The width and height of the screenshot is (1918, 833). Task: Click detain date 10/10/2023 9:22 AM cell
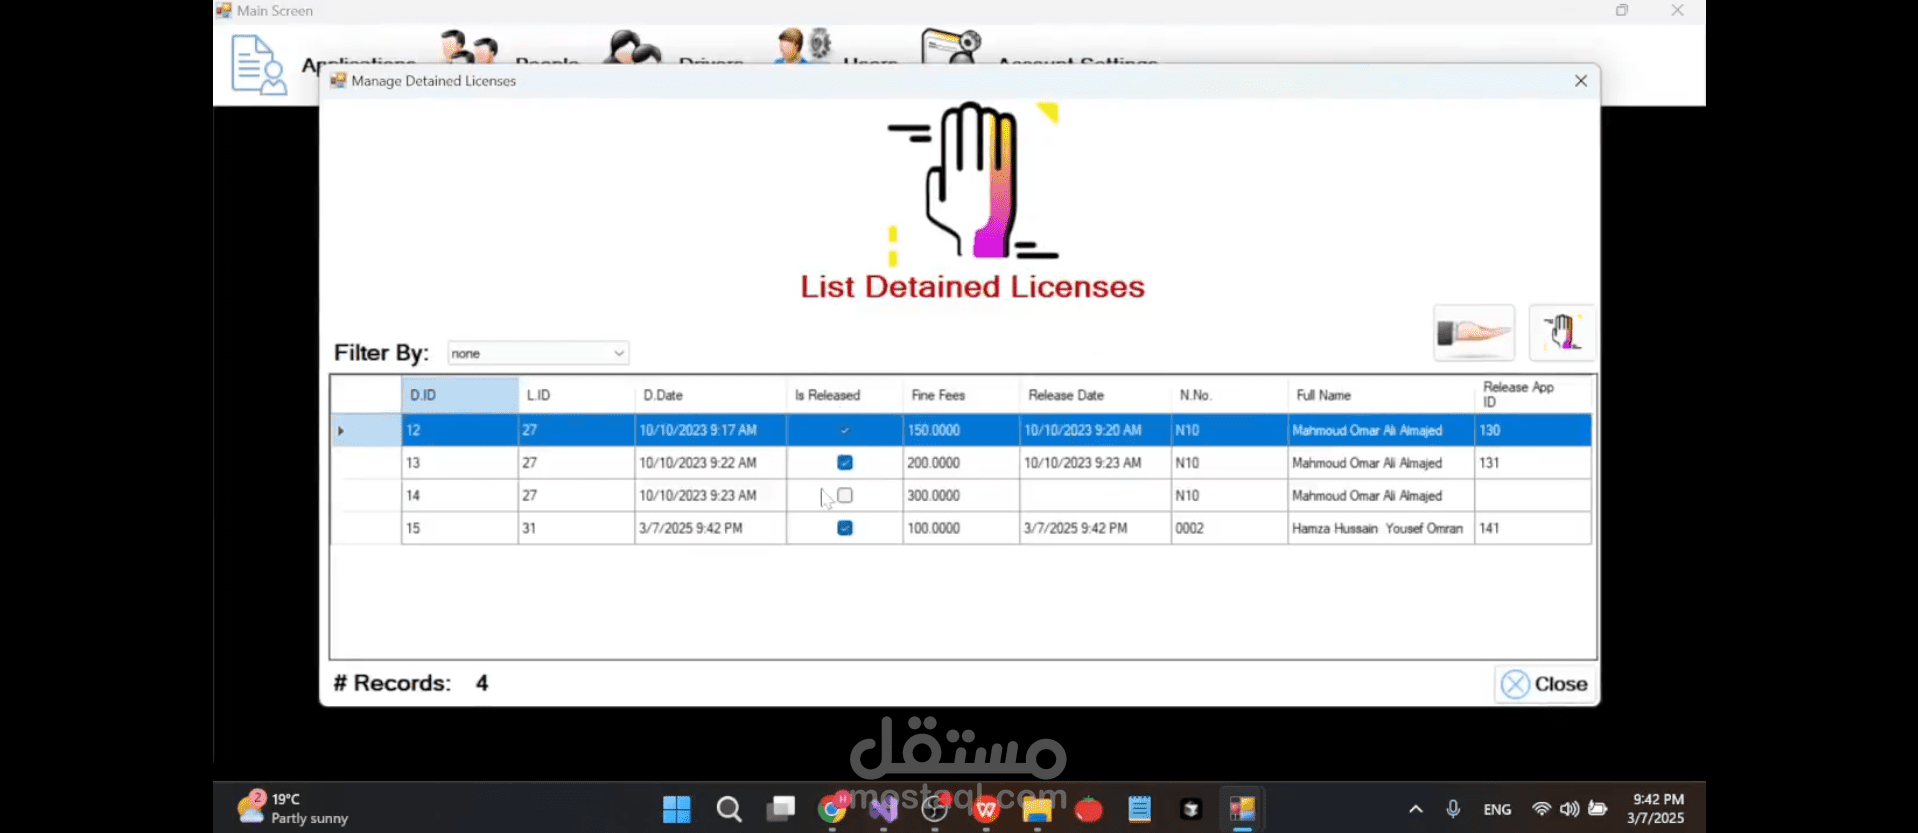pyautogui.click(x=710, y=463)
